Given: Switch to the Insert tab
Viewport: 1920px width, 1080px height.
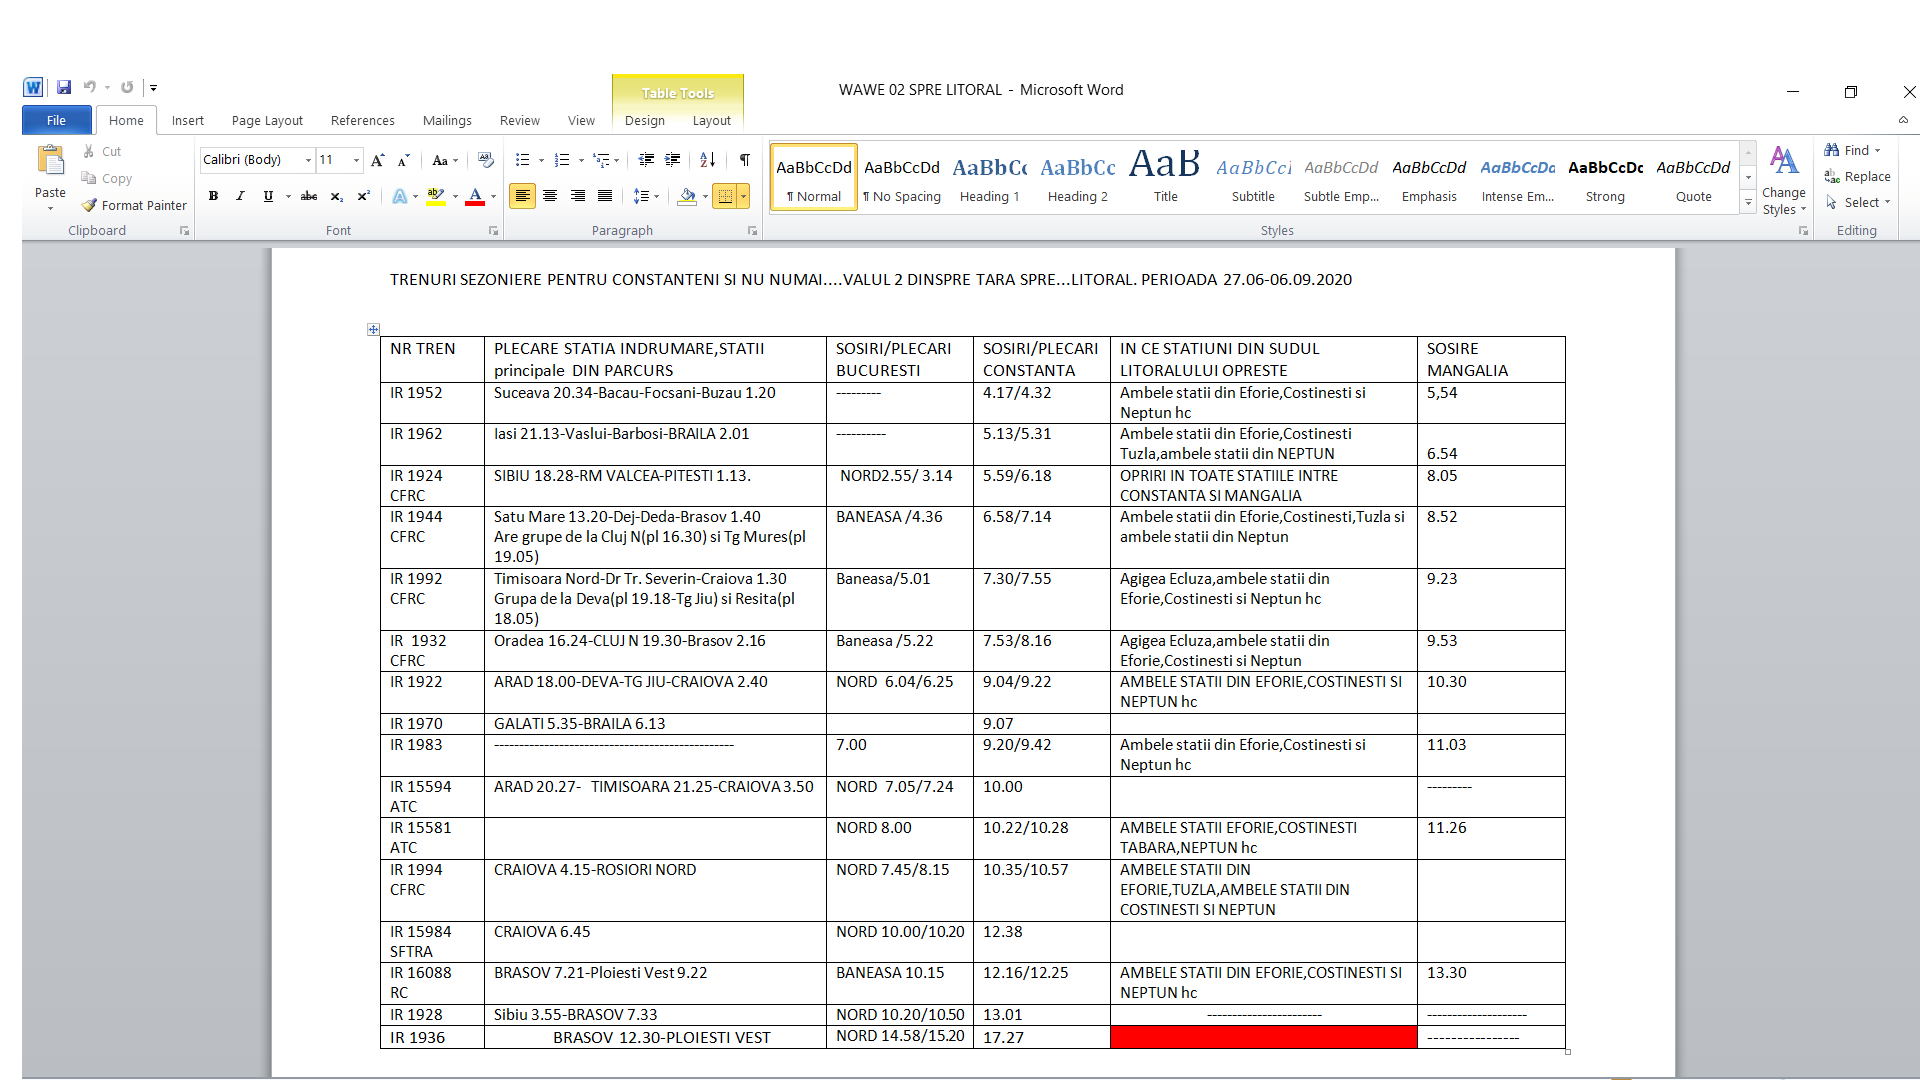Looking at the screenshot, I should point(187,120).
